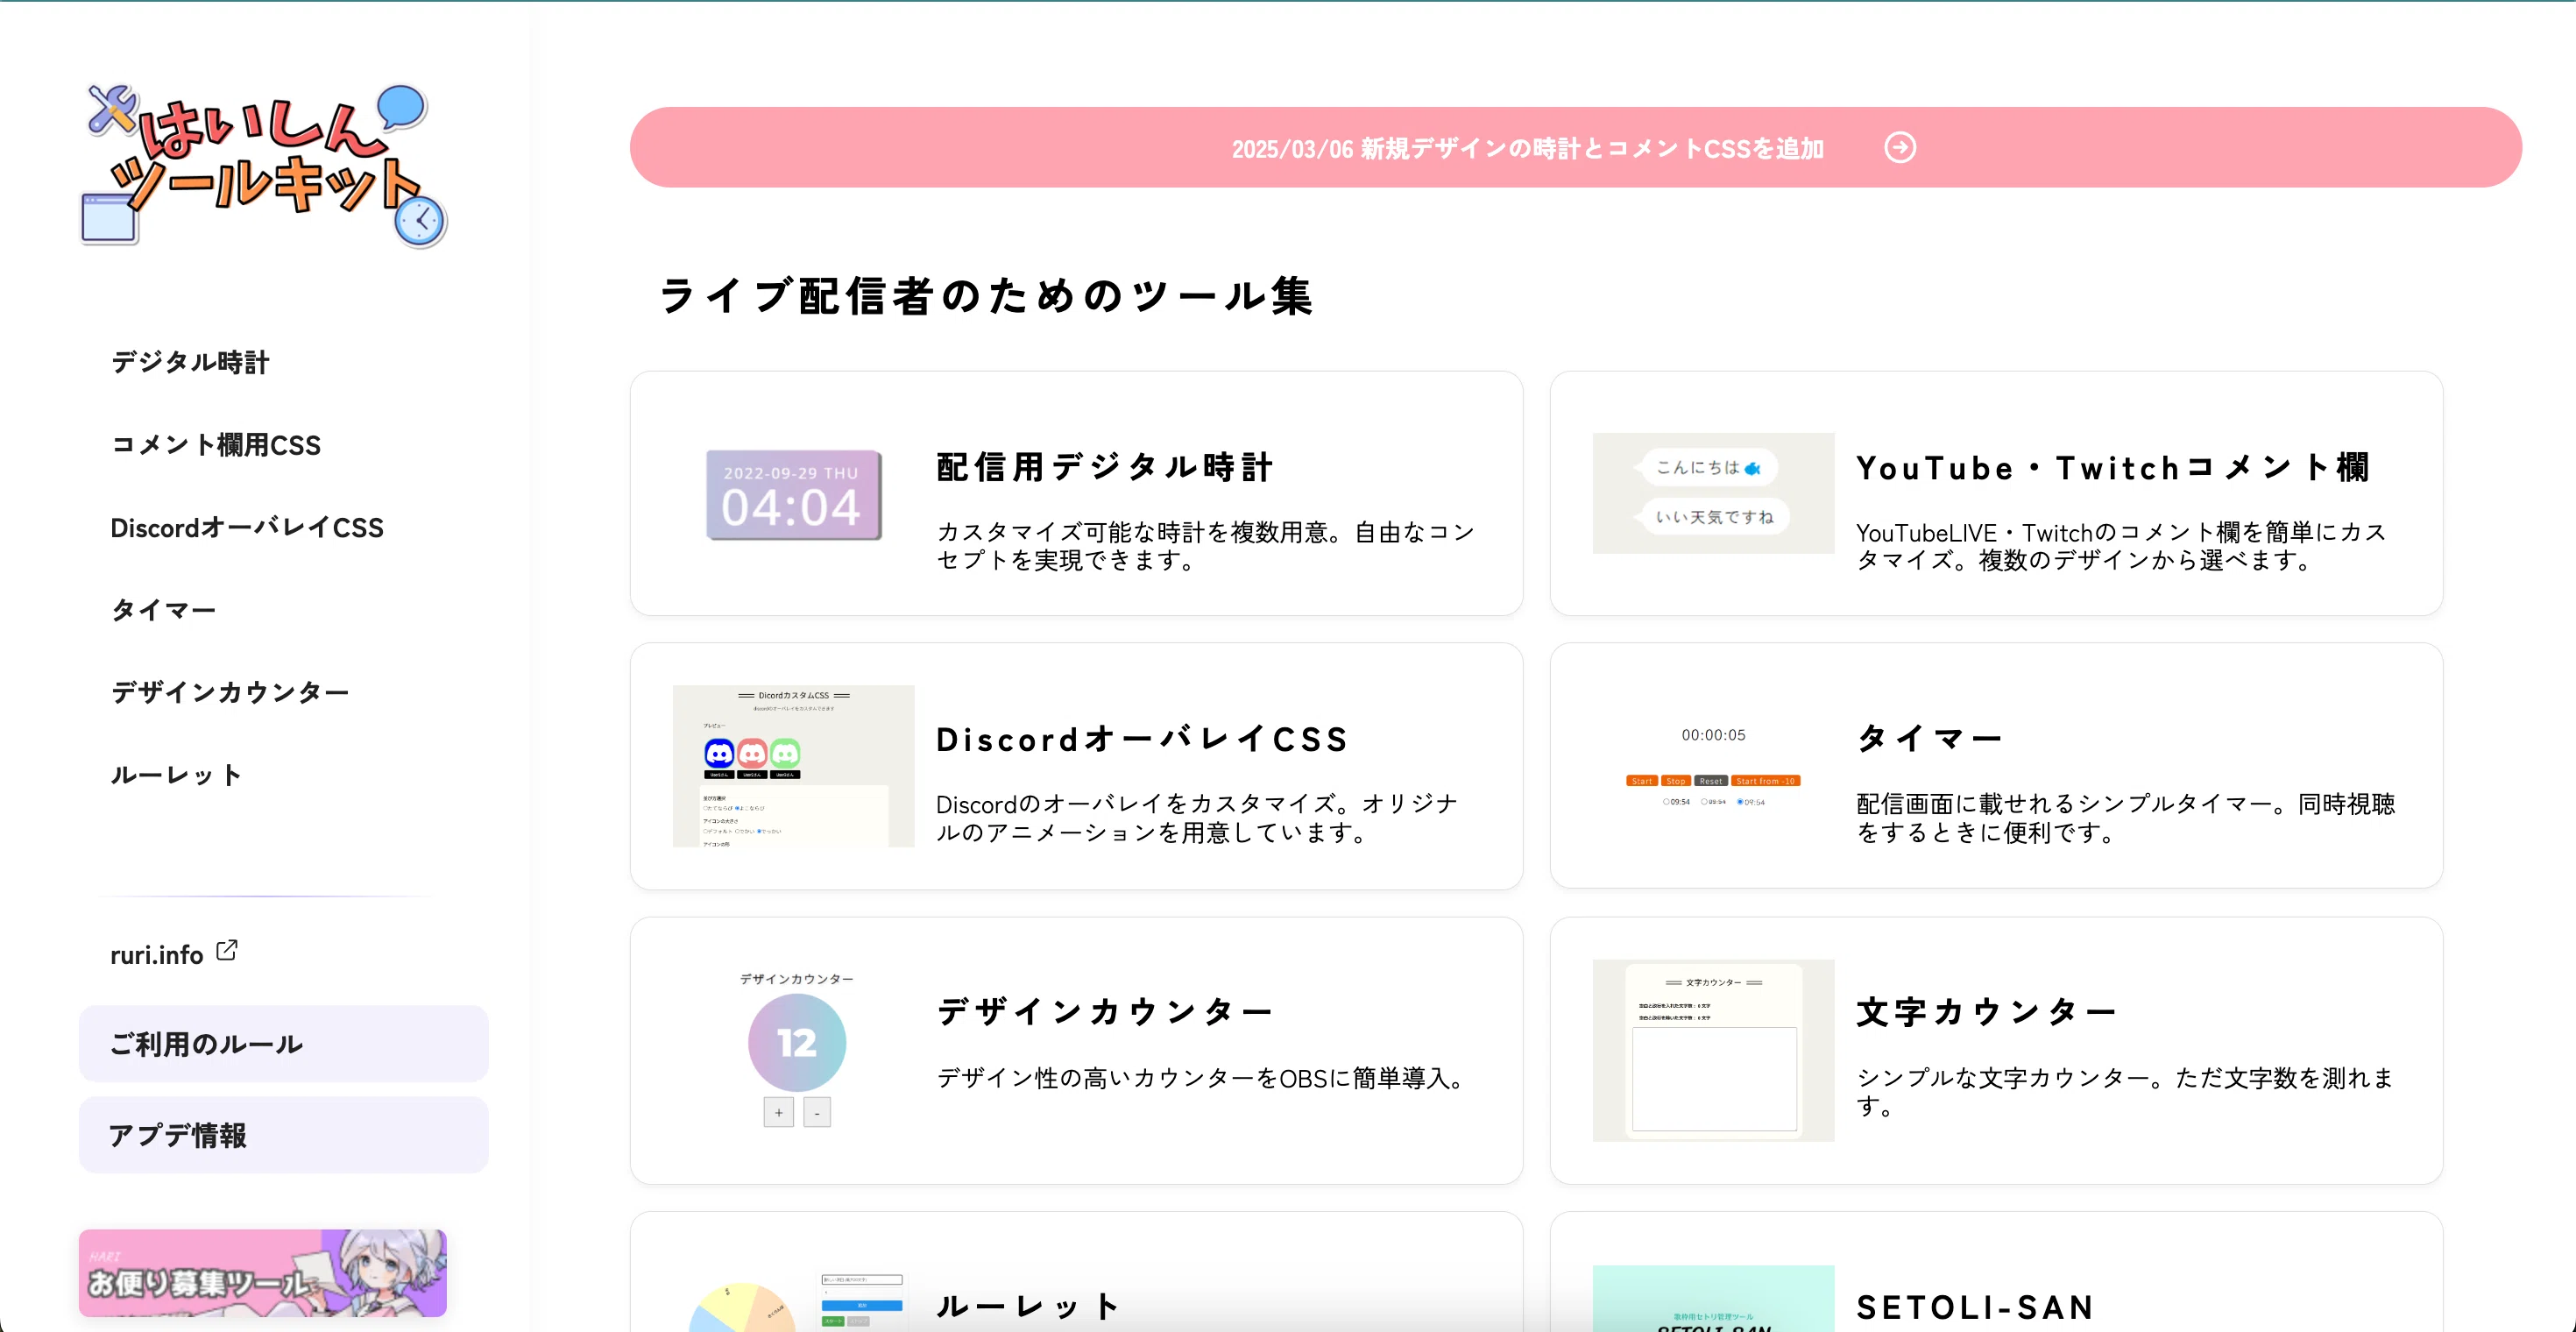Image resolution: width=2576 pixels, height=1332 pixels.
Task: Open the DiscordオーバーレイCSS card title
Action: point(1142,739)
